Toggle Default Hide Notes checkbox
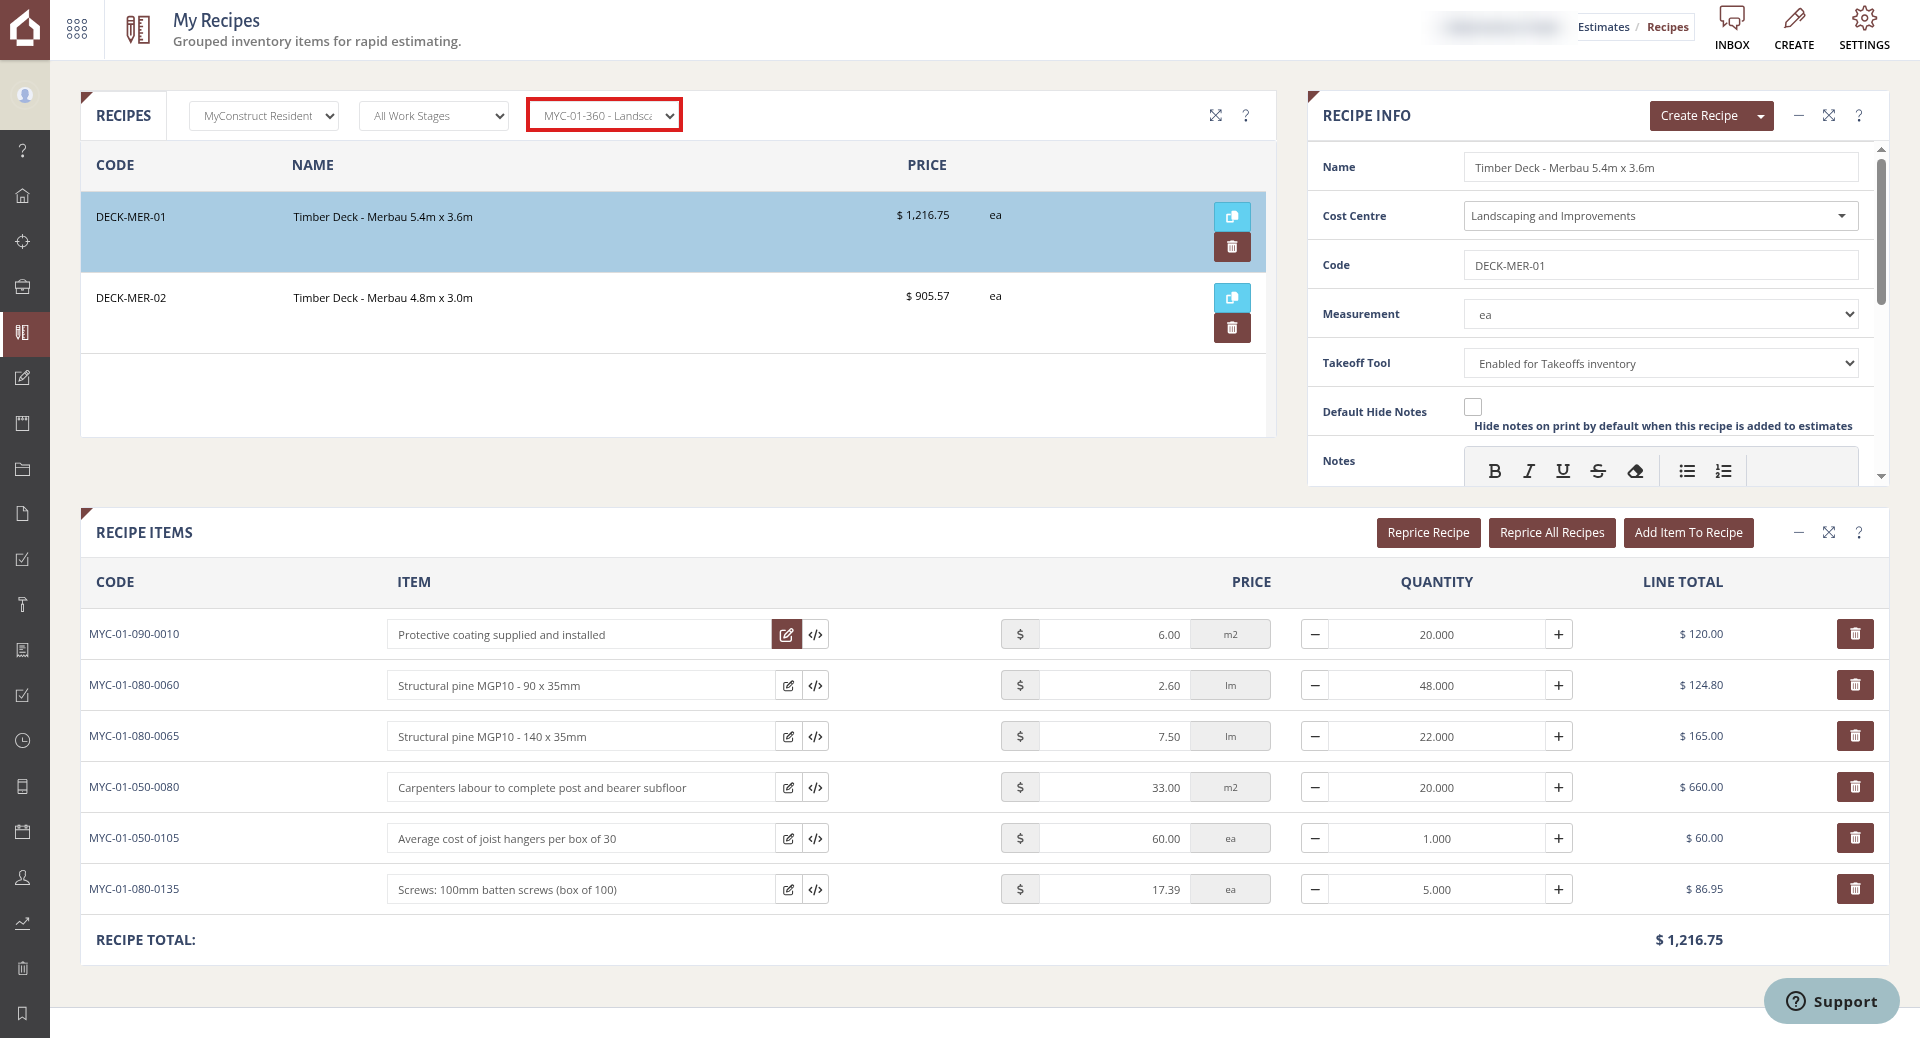 1473,407
